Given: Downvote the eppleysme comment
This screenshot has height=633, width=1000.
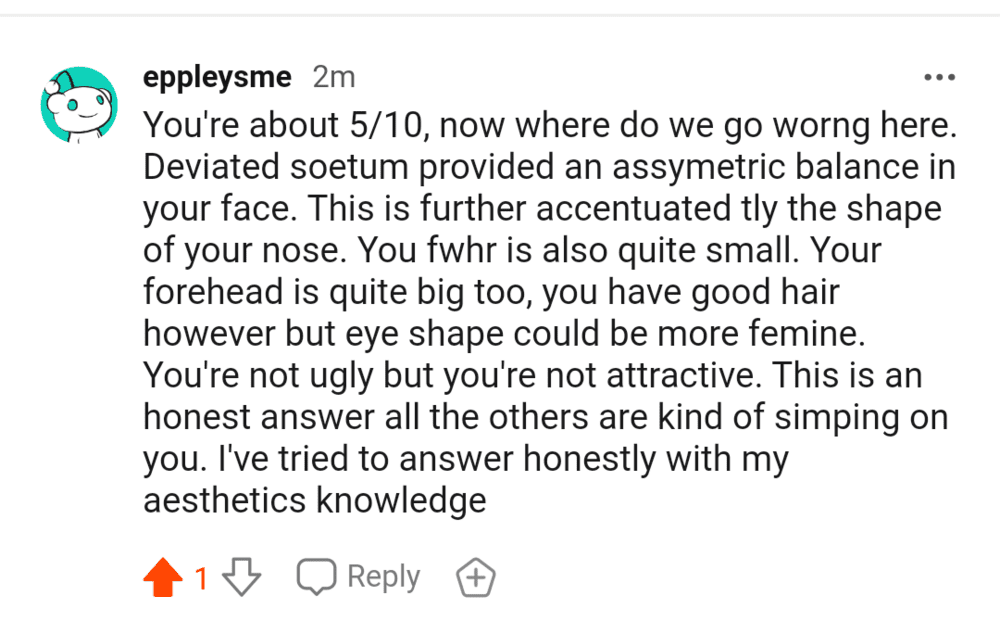Looking at the screenshot, I should click(241, 578).
